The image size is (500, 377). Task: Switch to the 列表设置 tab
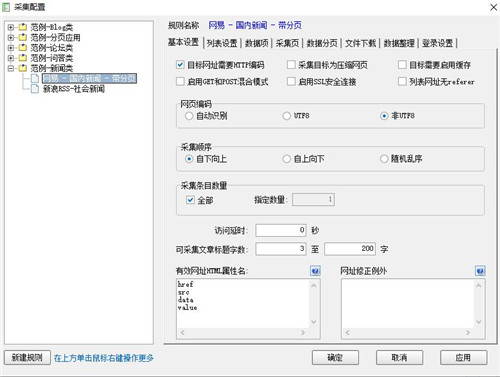(x=222, y=43)
